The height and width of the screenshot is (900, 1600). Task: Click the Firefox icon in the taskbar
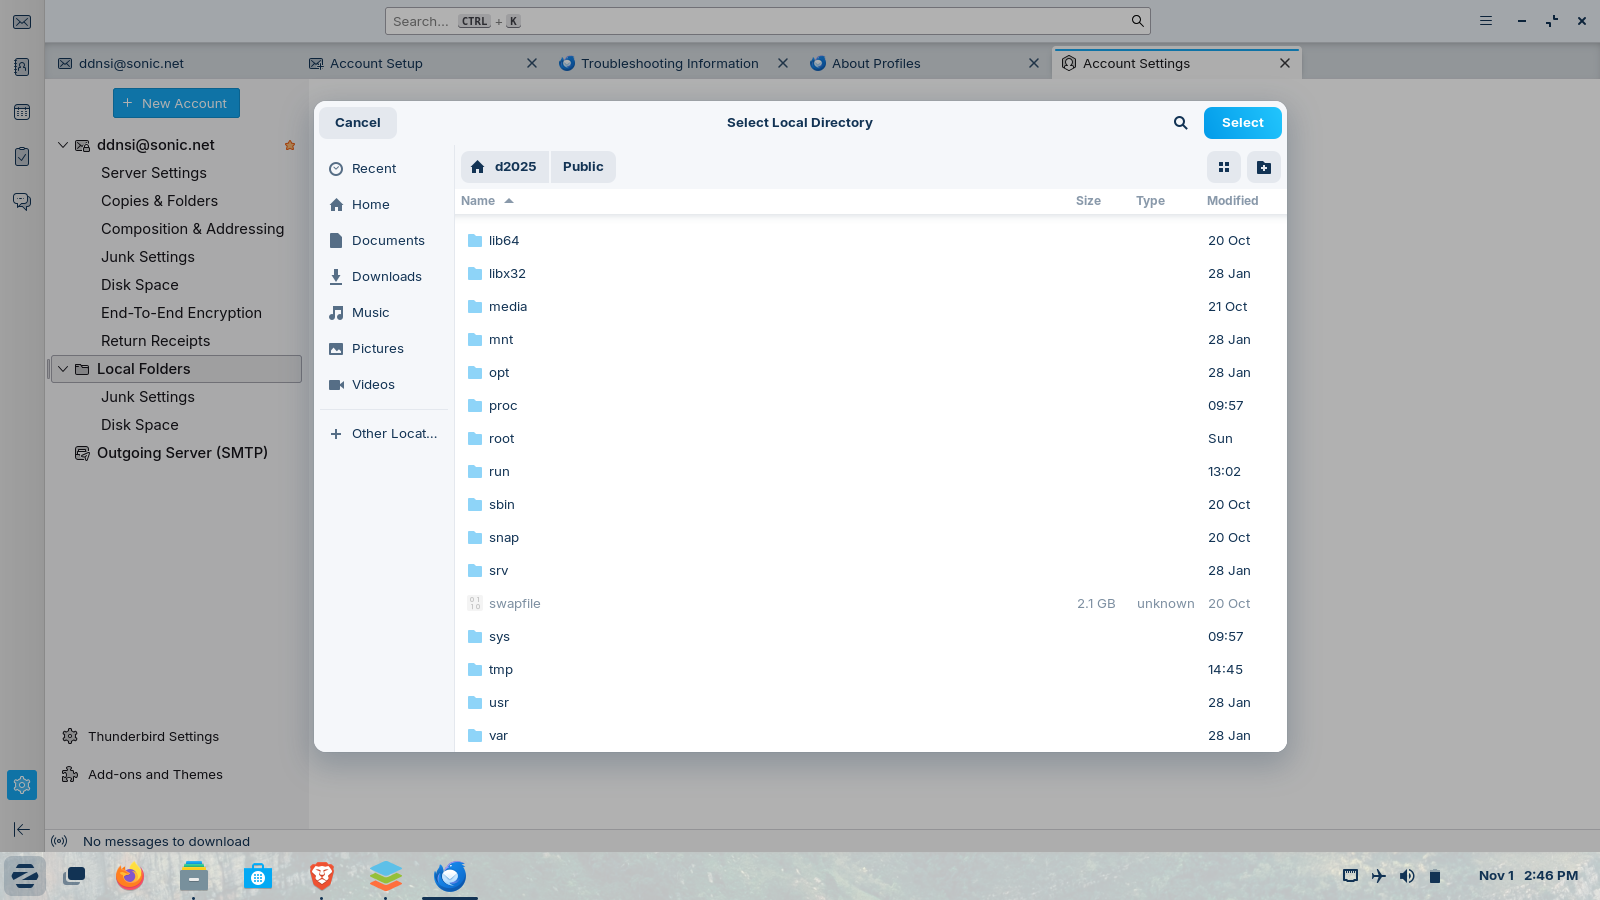pyautogui.click(x=130, y=877)
